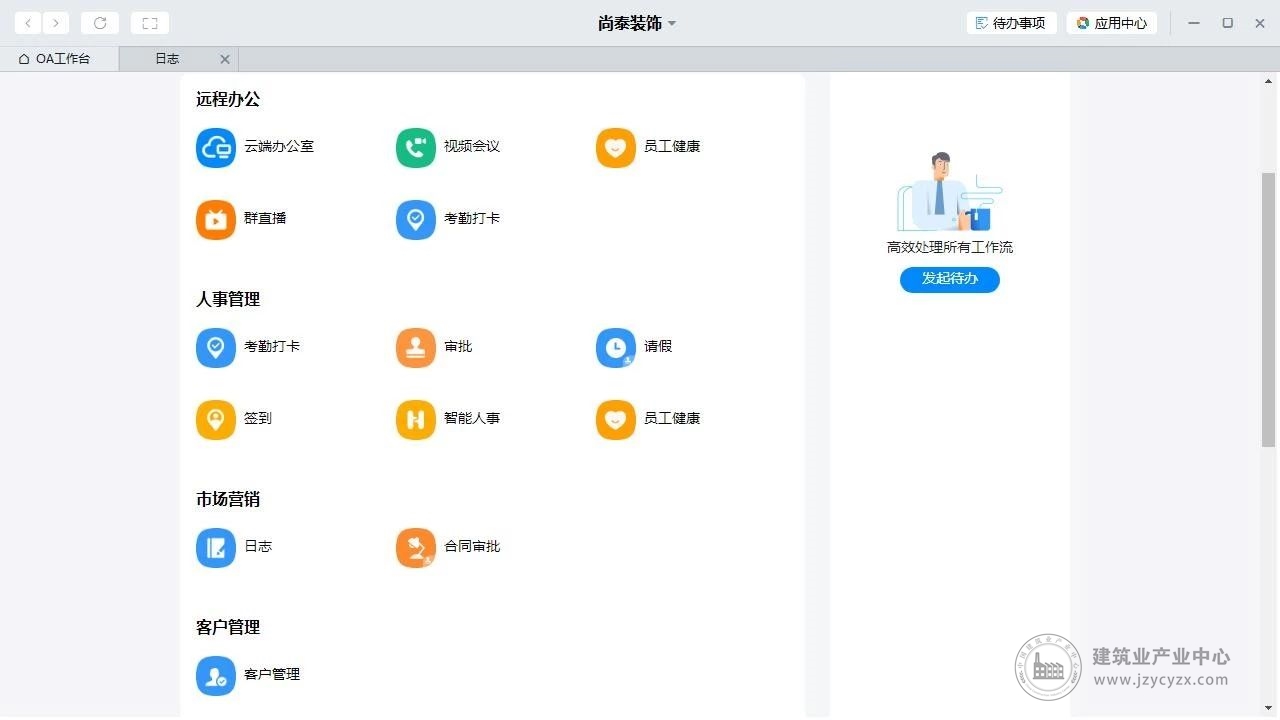
Task: Click the 请假 label text
Action: point(658,346)
